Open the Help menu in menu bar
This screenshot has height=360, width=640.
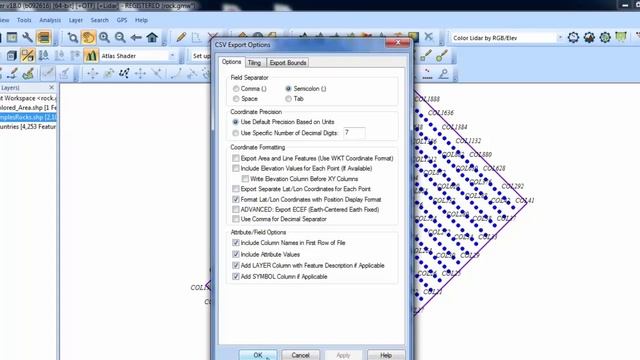[141, 20]
